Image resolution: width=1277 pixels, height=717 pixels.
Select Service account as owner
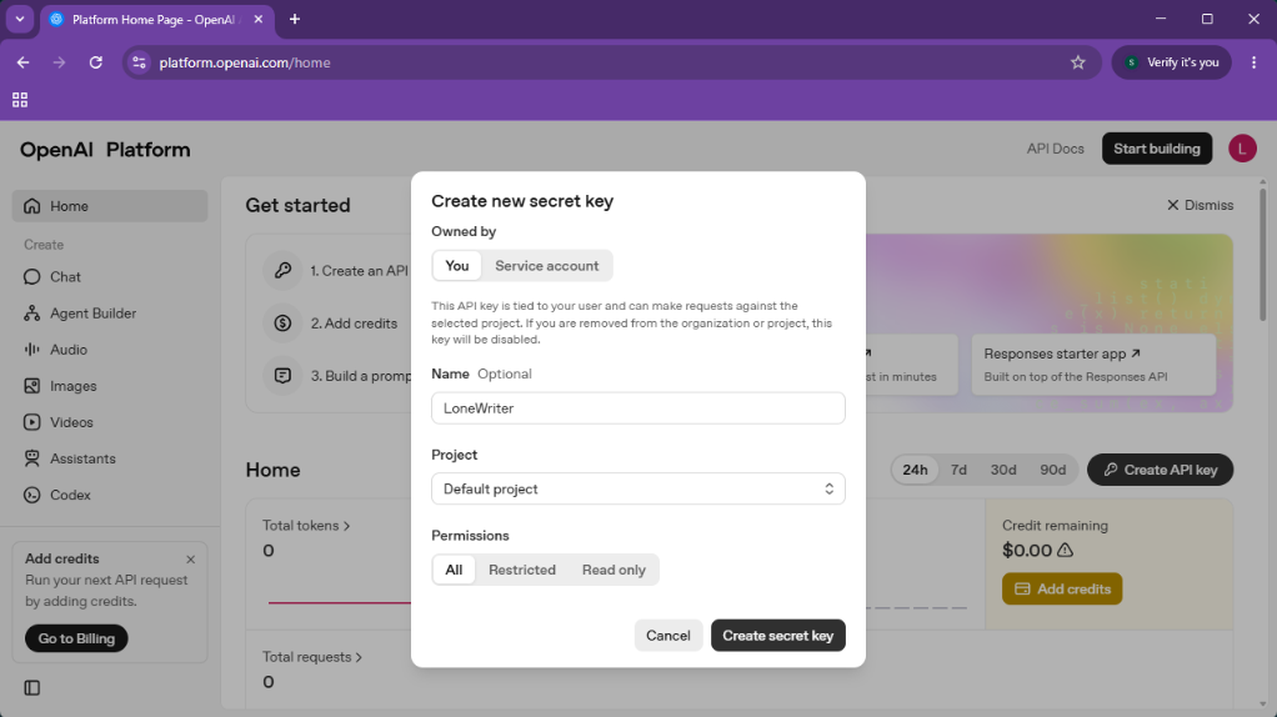(x=547, y=266)
